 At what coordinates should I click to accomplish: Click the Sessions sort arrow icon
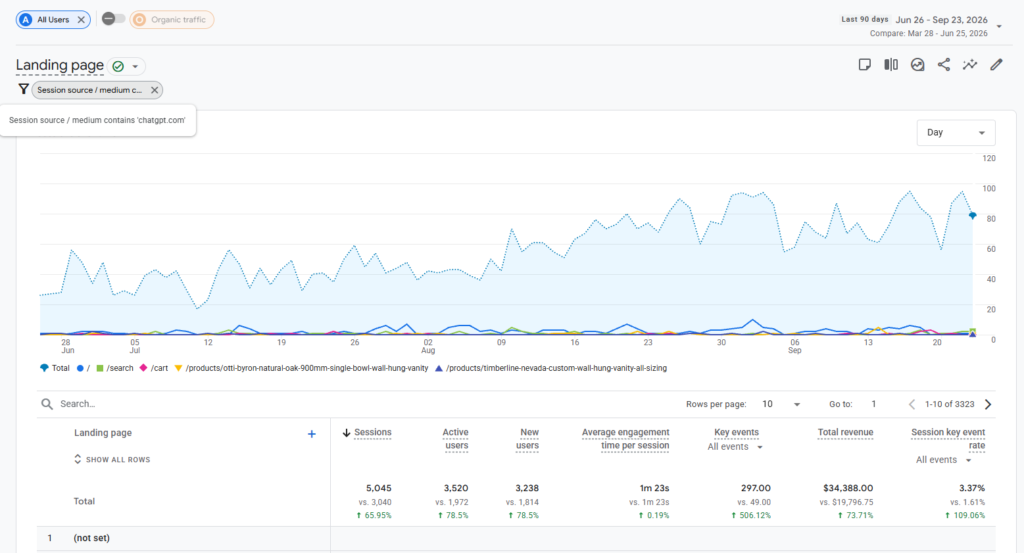346,433
